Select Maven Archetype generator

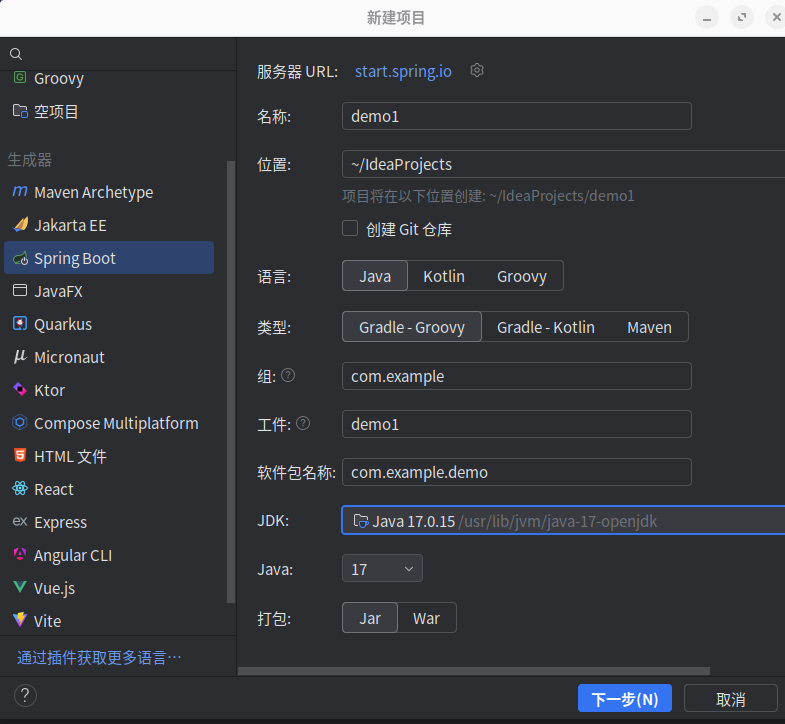click(109, 192)
